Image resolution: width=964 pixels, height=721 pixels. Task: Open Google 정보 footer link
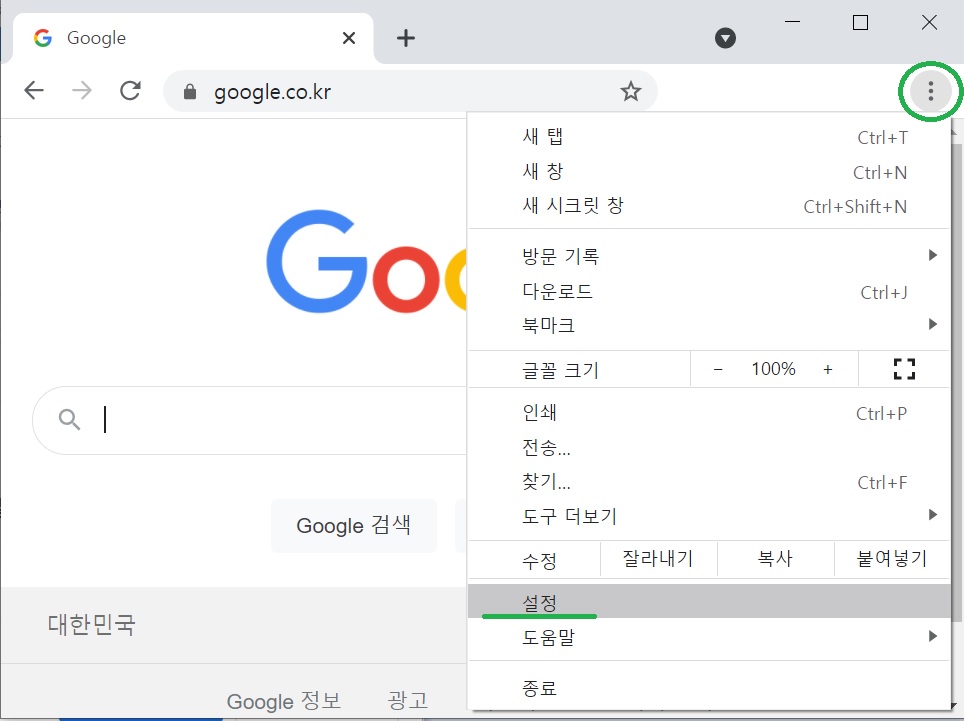[283, 701]
